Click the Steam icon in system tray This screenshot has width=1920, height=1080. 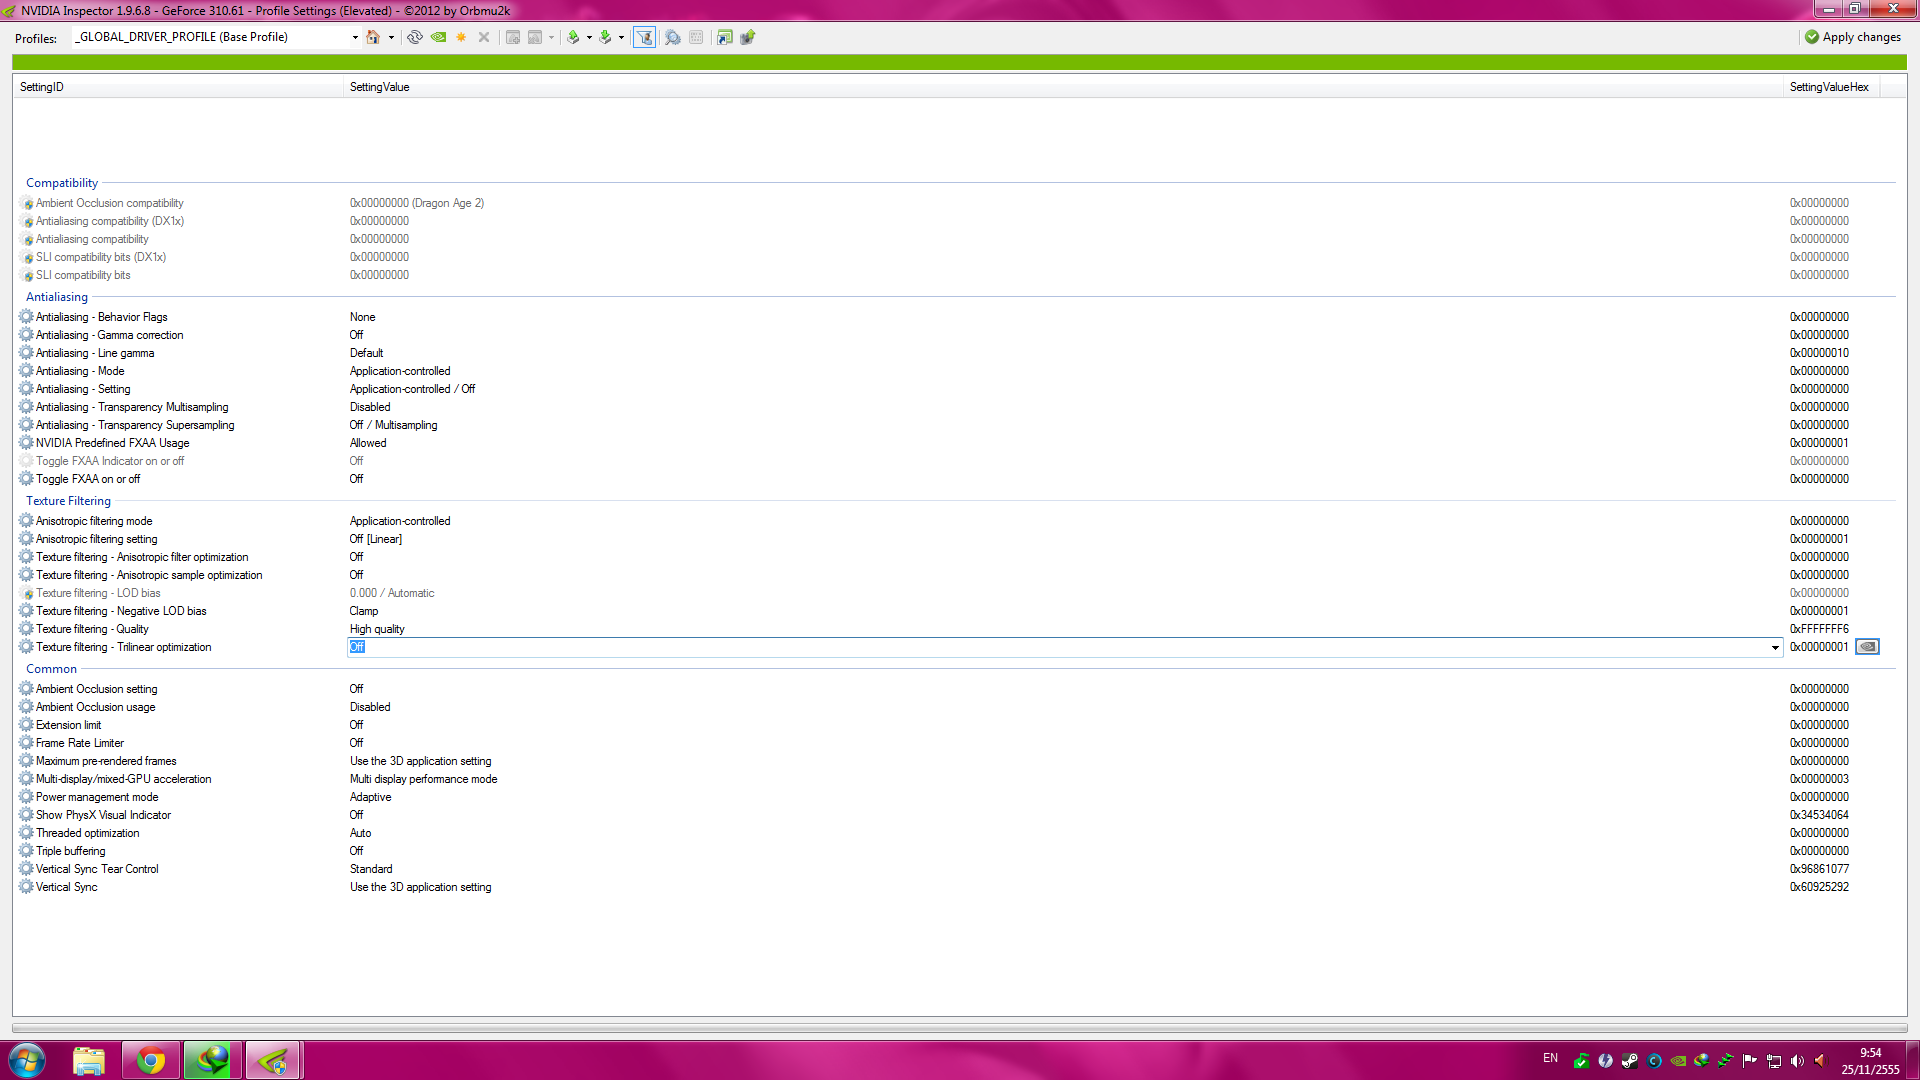tap(1630, 1060)
